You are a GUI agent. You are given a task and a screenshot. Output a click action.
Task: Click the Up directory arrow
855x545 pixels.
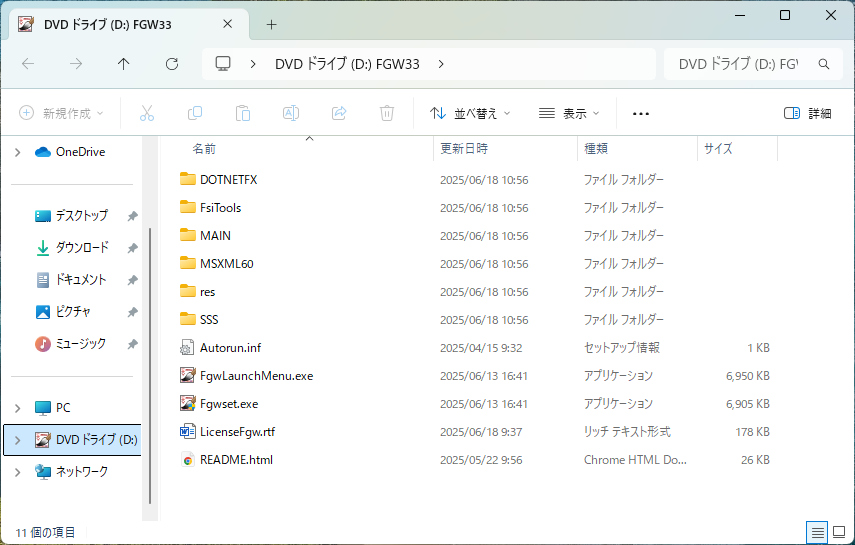tap(124, 64)
